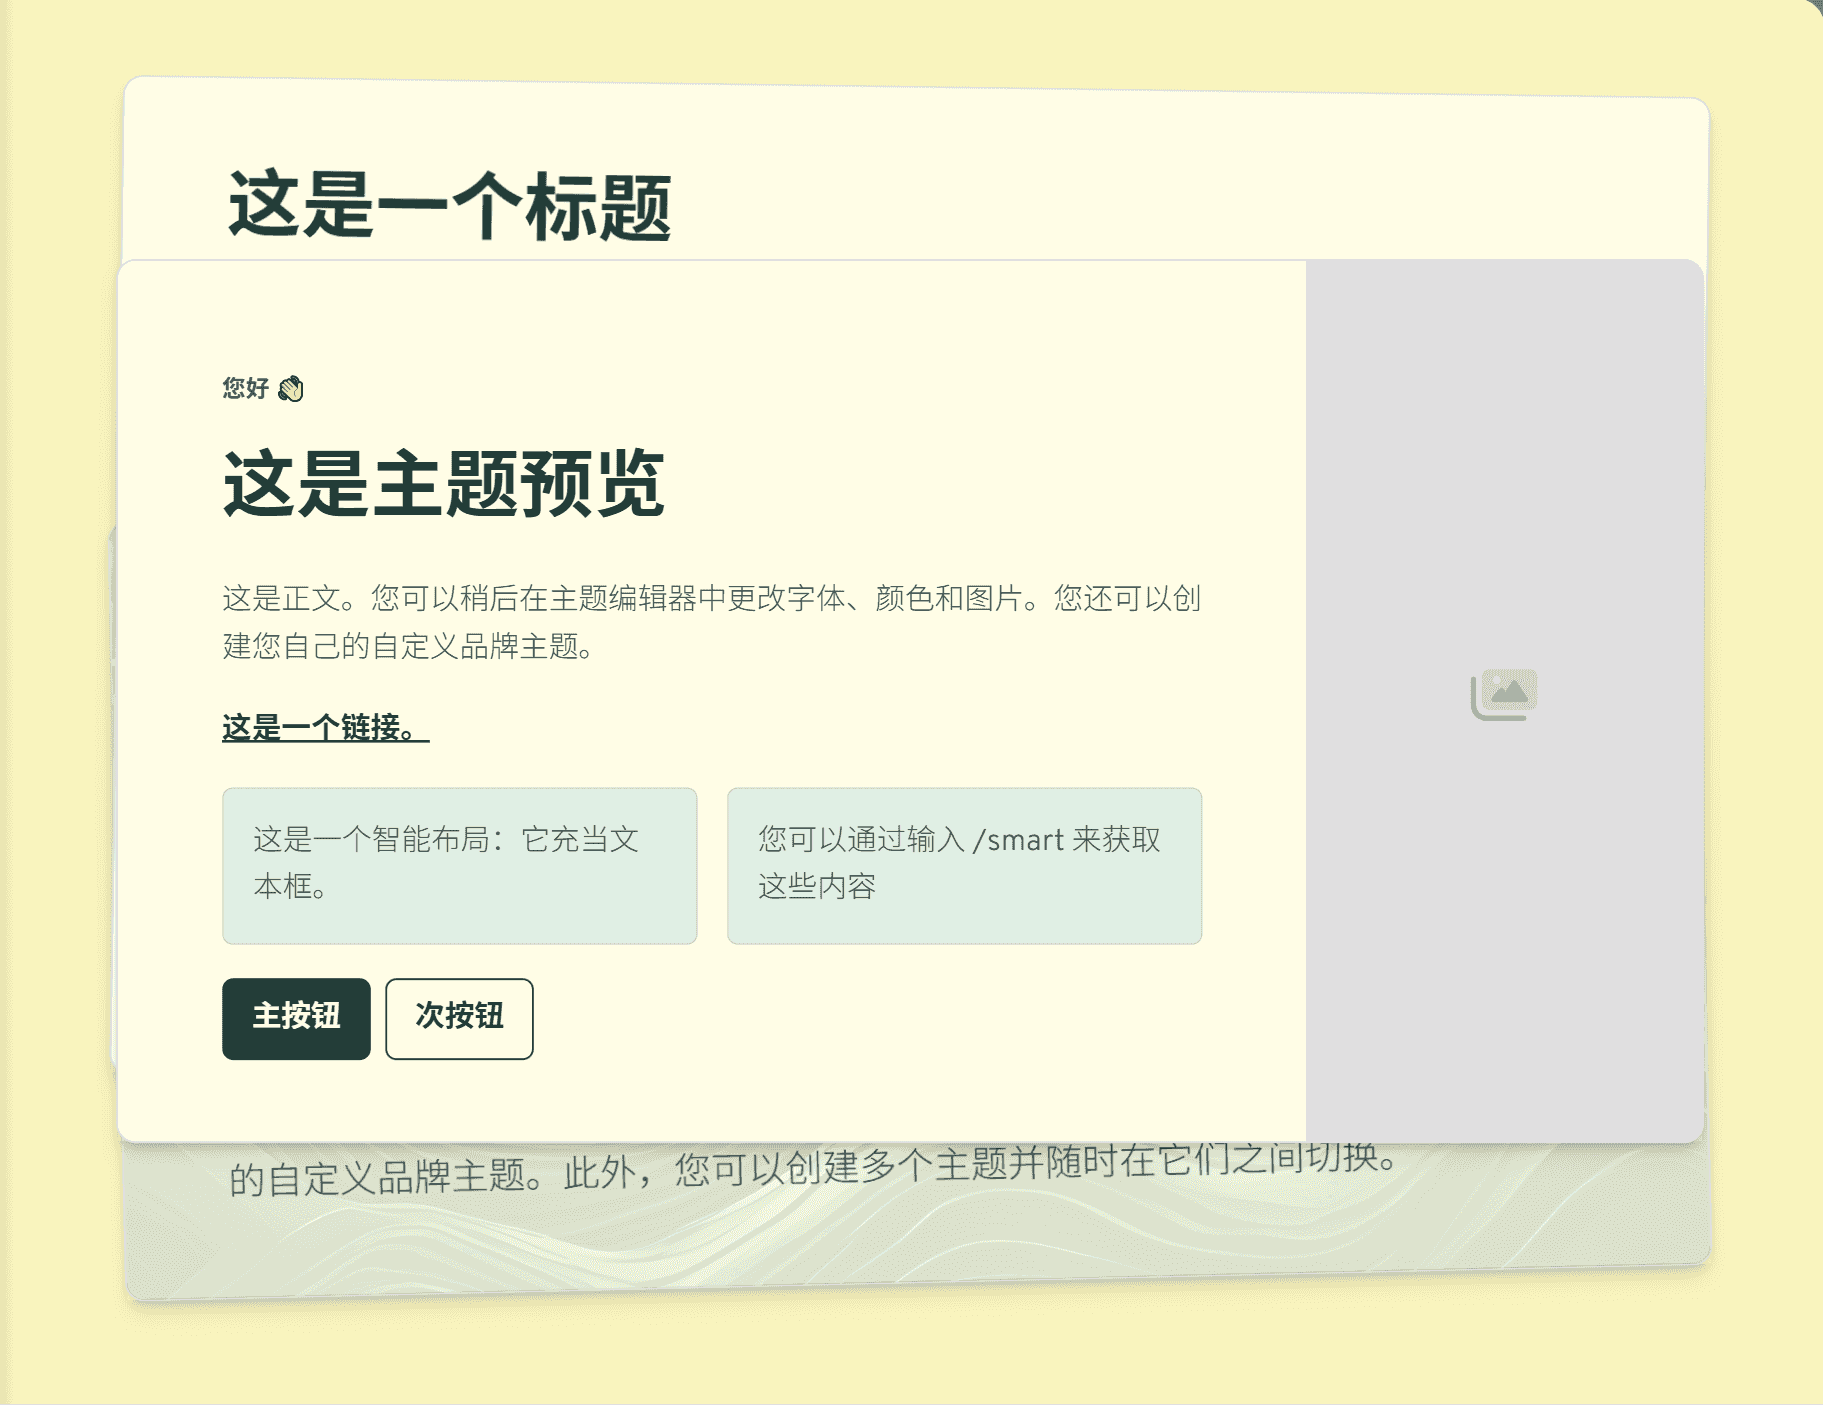Click the waving hand emoji

point(291,388)
